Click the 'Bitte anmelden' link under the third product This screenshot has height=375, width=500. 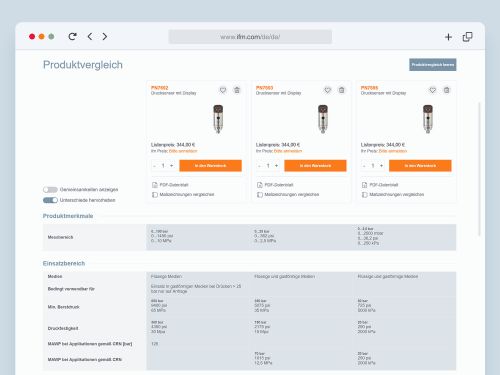point(393,151)
